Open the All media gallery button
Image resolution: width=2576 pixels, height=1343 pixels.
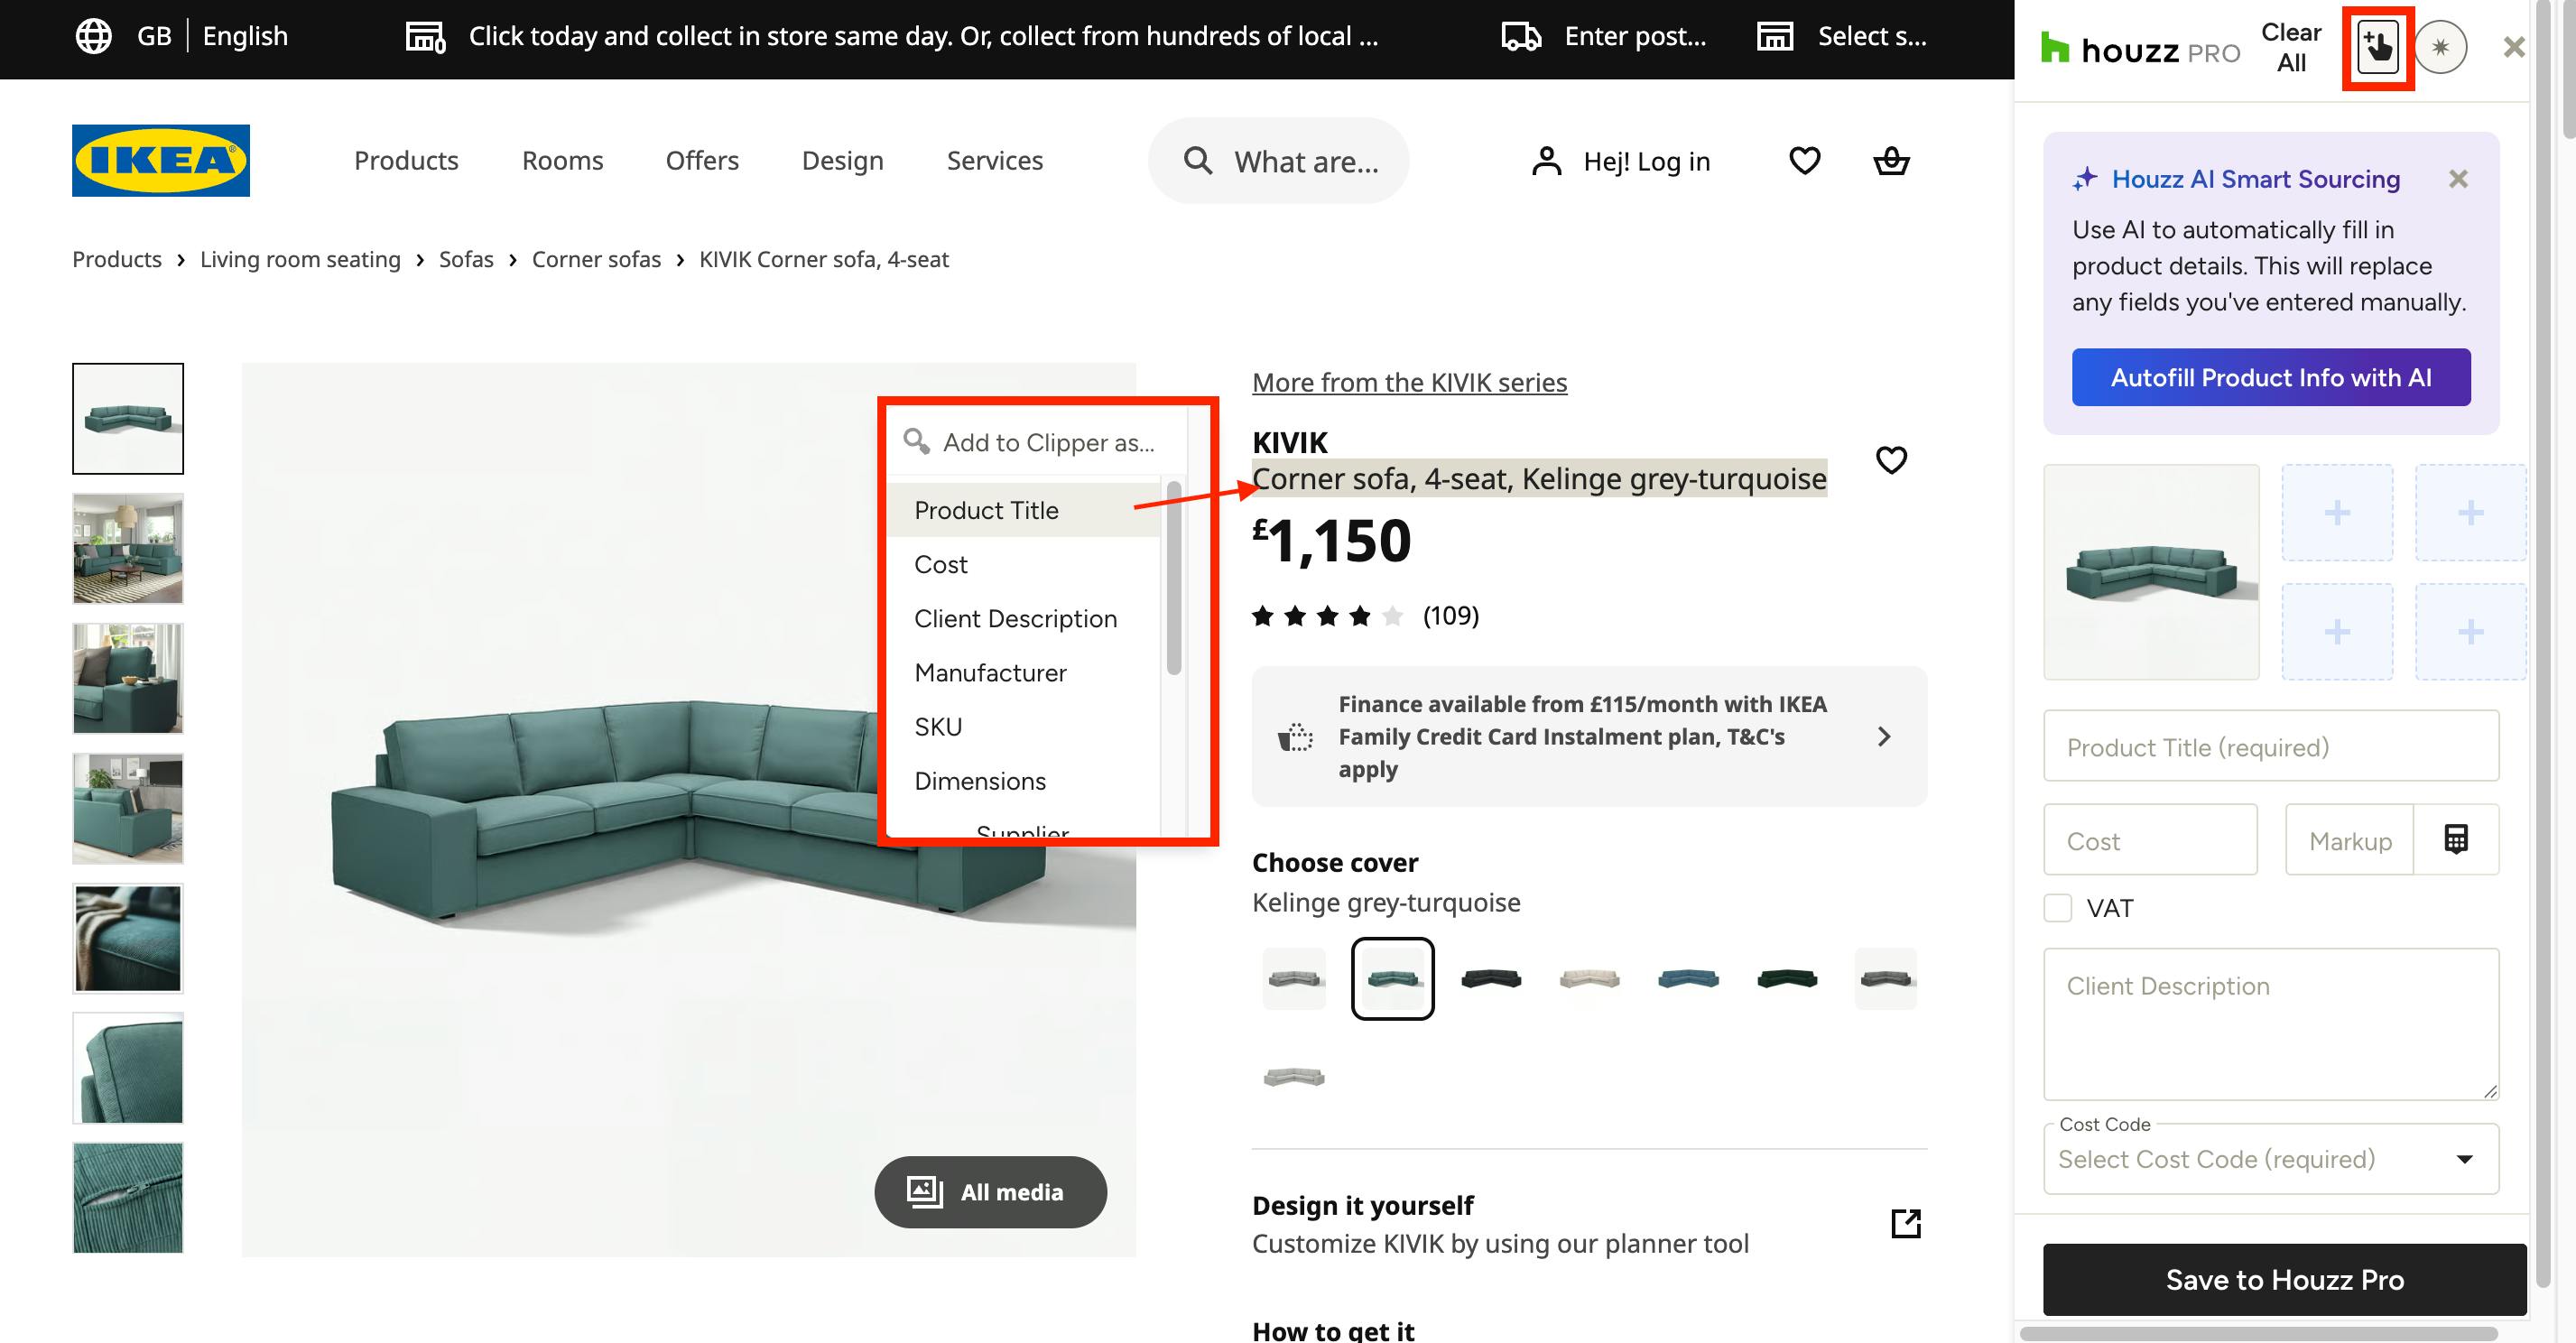click(990, 1192)
